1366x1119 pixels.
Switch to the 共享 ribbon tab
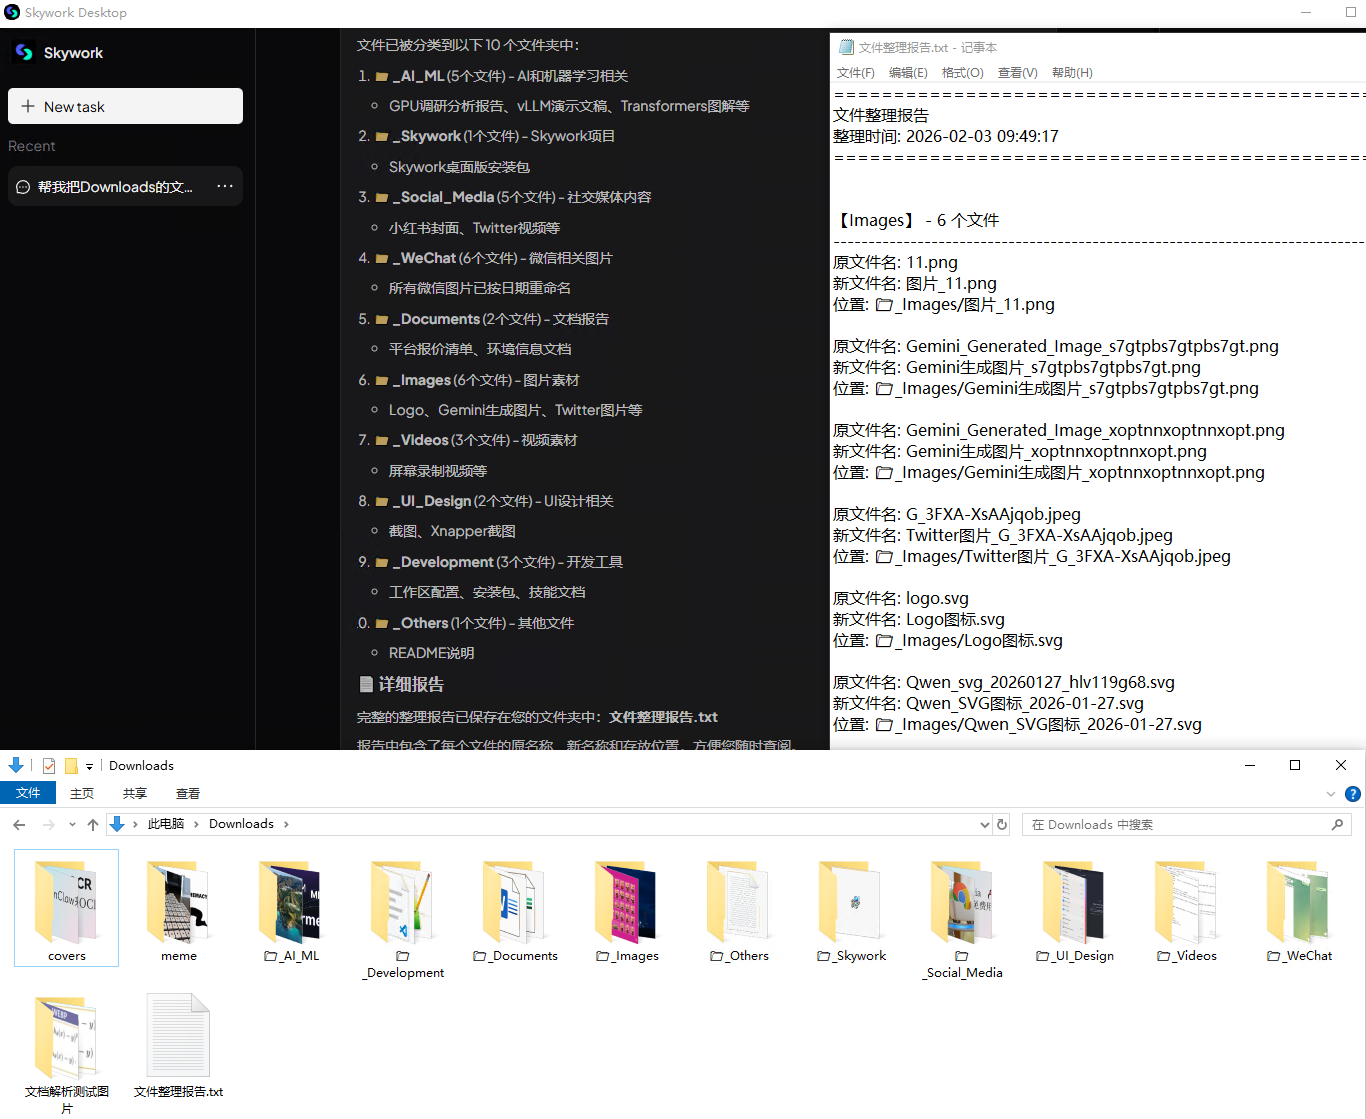135,793
